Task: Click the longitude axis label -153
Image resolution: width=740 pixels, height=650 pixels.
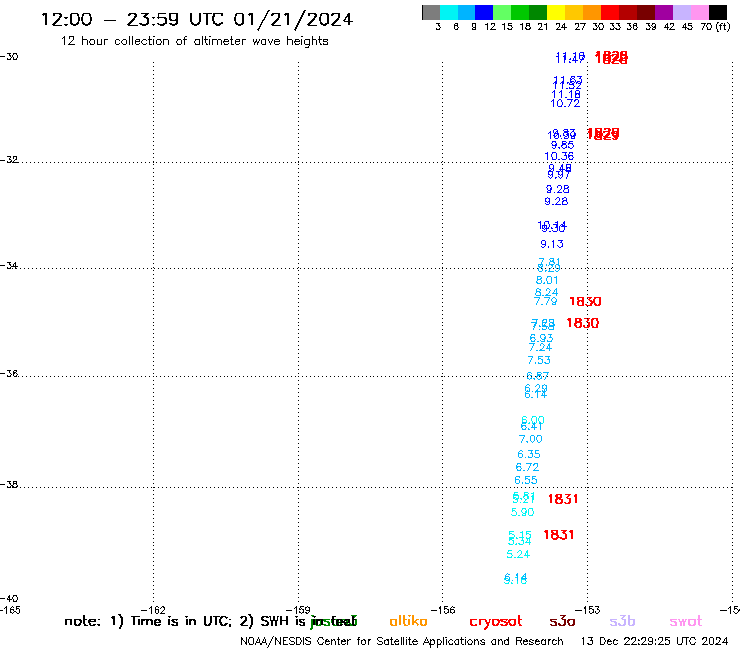Action: [x=587, y=610]
